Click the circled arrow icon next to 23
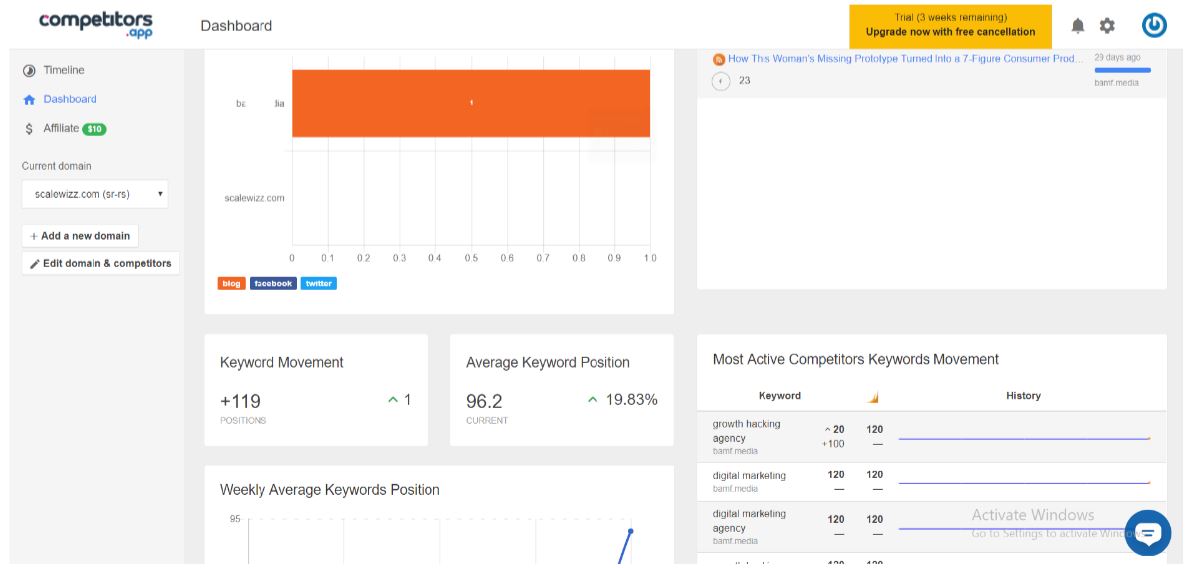 pyautogui.click(x=721, y=81)
